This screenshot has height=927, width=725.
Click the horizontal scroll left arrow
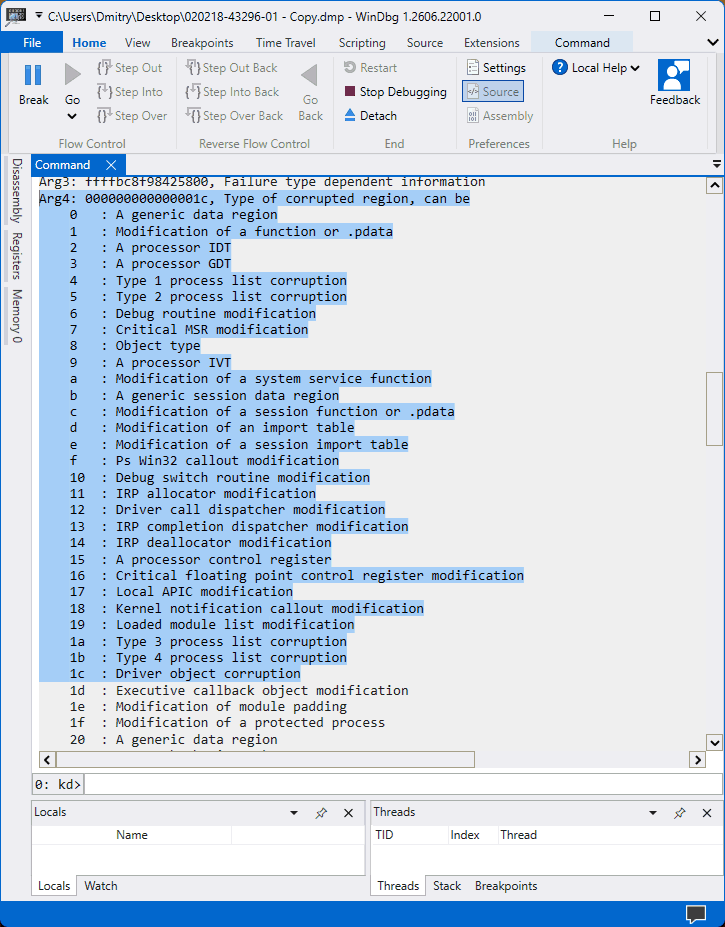pos(47,760)
